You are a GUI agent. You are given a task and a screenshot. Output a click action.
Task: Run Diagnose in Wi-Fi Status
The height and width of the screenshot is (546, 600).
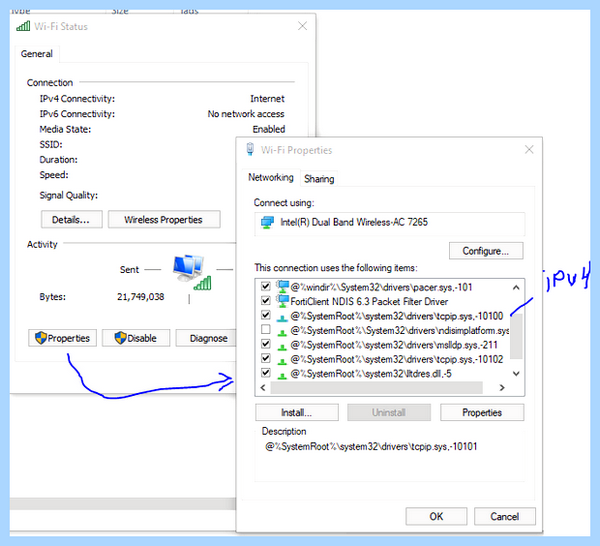(x=206, y=338)
